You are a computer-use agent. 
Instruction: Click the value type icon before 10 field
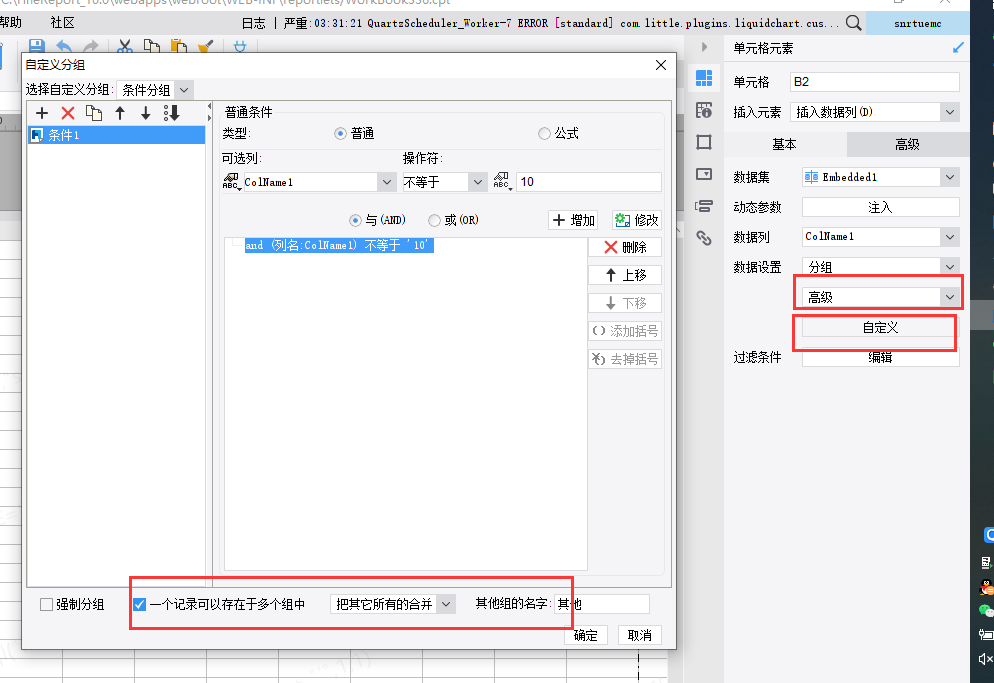[x=503, y=182]
